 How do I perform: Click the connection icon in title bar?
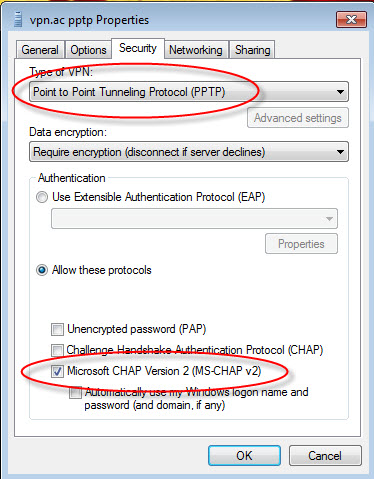click(18, 19)
